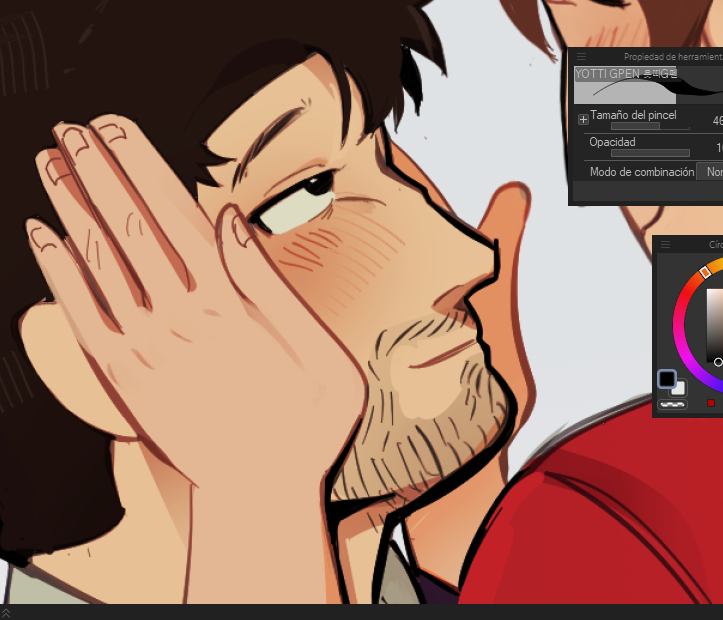Click the brightness handle in the color square
This screenshot has height=620, width=723.
[x=718, y=362]
